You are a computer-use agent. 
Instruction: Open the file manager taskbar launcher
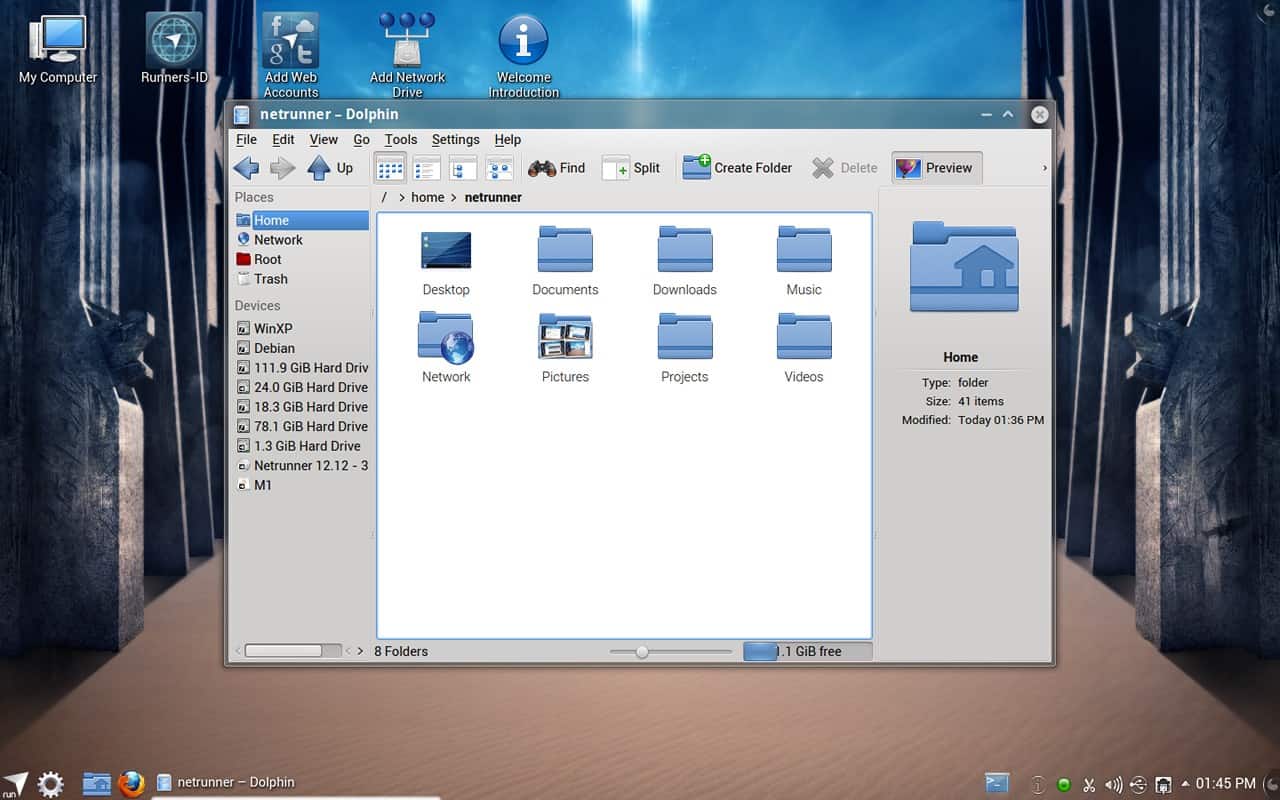click(x=96, y=783)
